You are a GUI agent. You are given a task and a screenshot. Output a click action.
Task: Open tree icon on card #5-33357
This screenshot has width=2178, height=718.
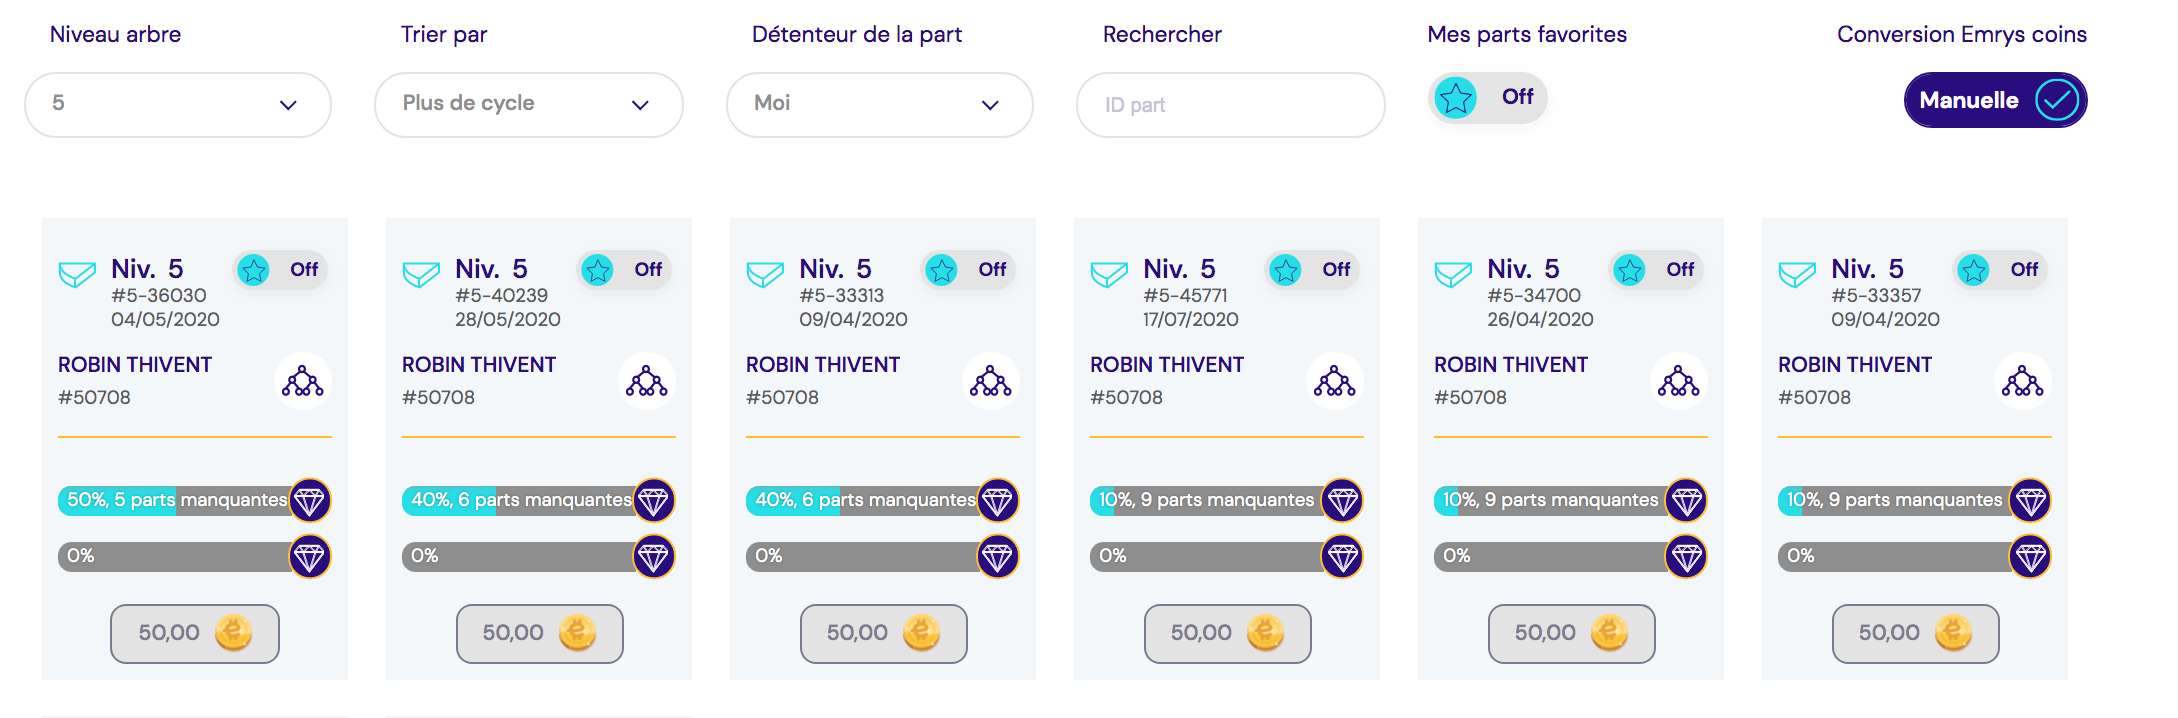click(2023, 382)
